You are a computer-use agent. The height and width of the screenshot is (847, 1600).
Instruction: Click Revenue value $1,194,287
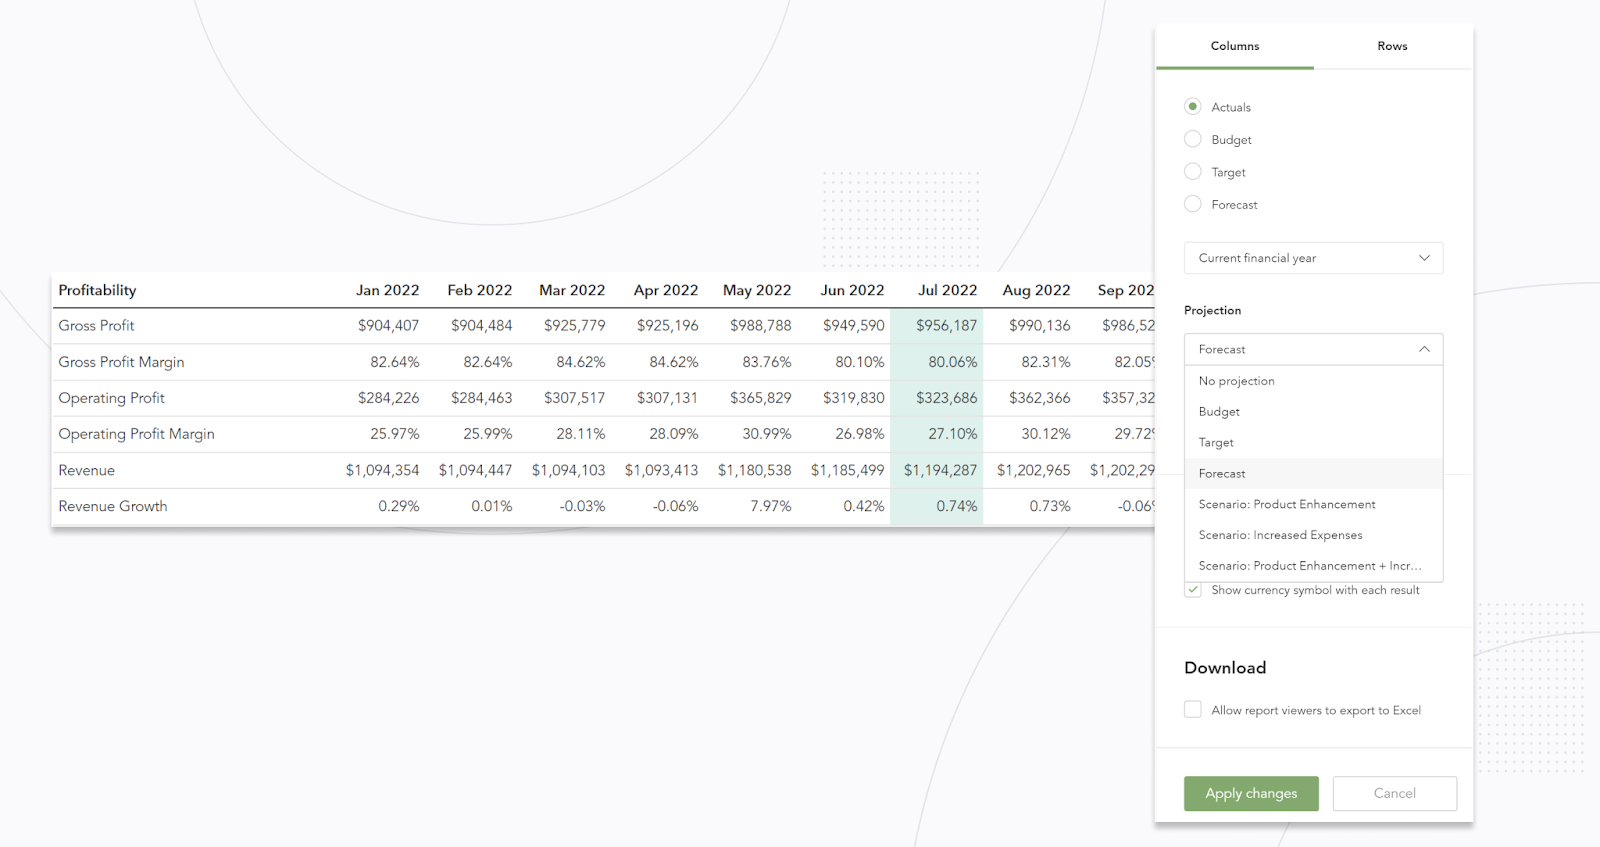pyautogui.click(x=940, y=470)
